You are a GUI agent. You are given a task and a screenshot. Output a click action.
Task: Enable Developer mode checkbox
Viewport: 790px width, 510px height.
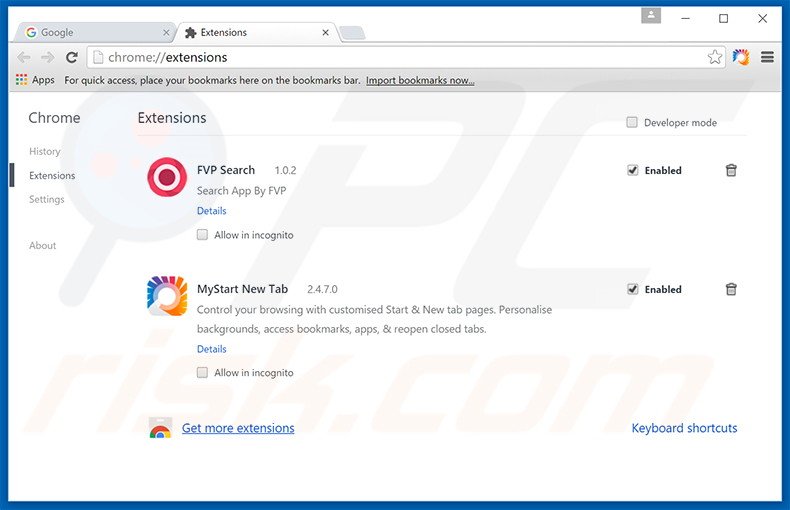point(631,122)
